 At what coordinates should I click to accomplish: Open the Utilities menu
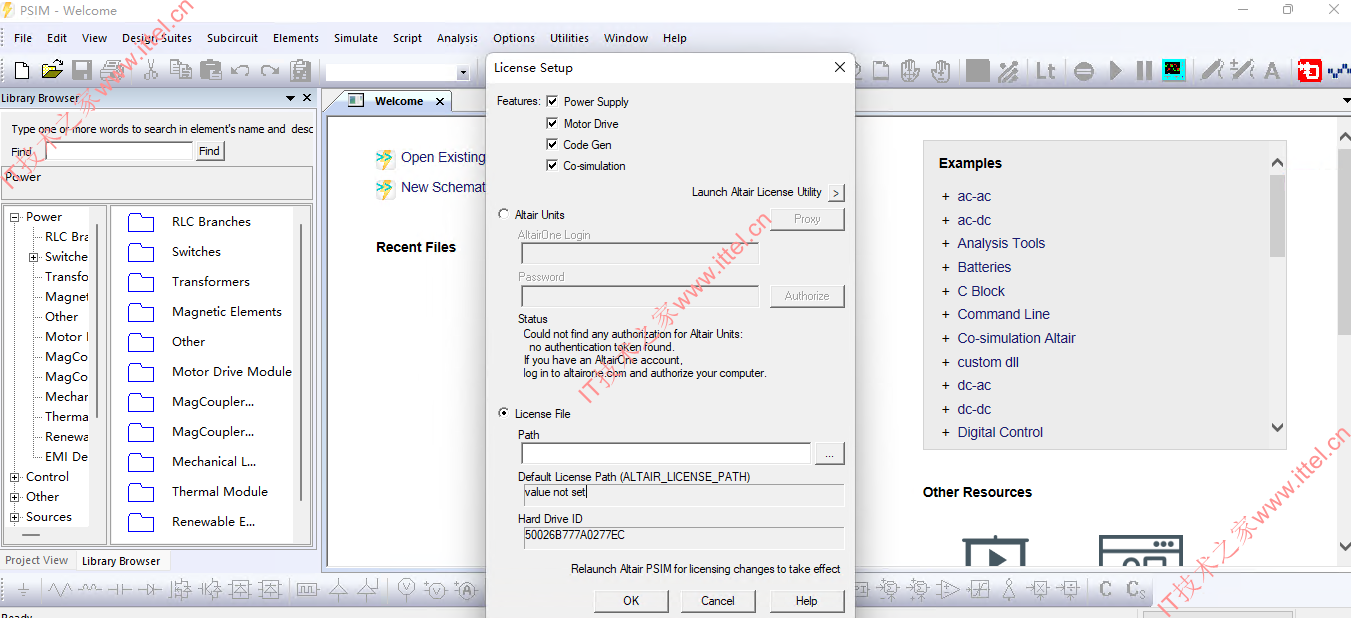pos(569,38)
